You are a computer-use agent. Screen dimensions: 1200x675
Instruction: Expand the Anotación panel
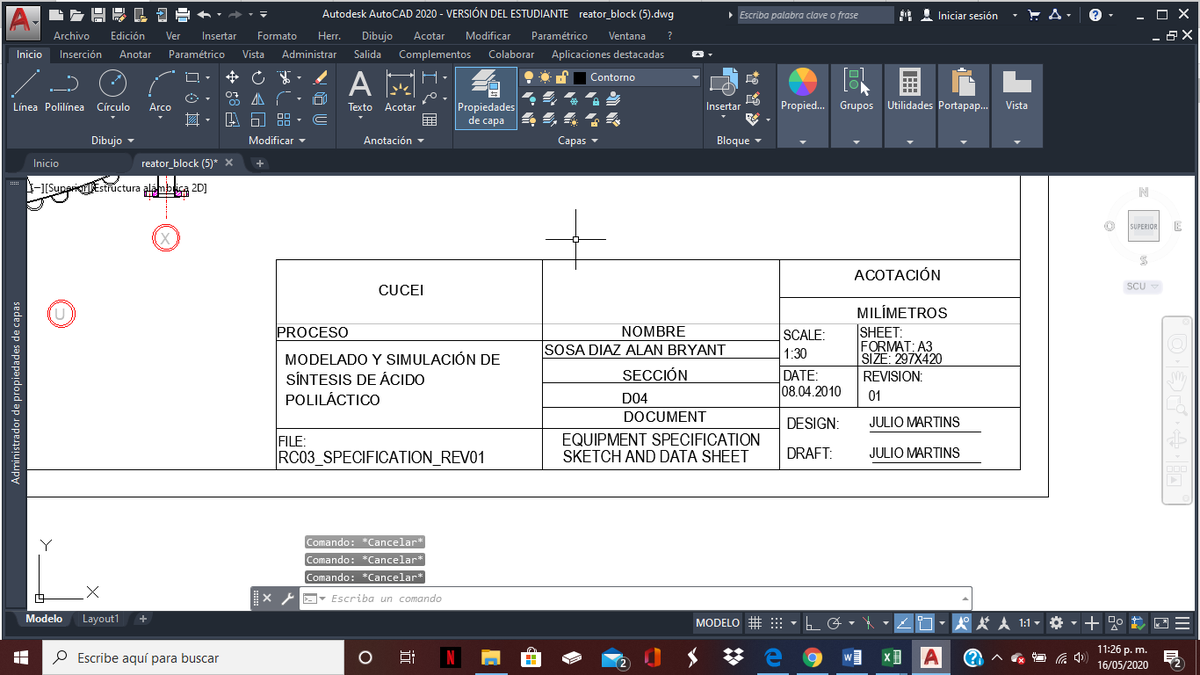(393, 141)
